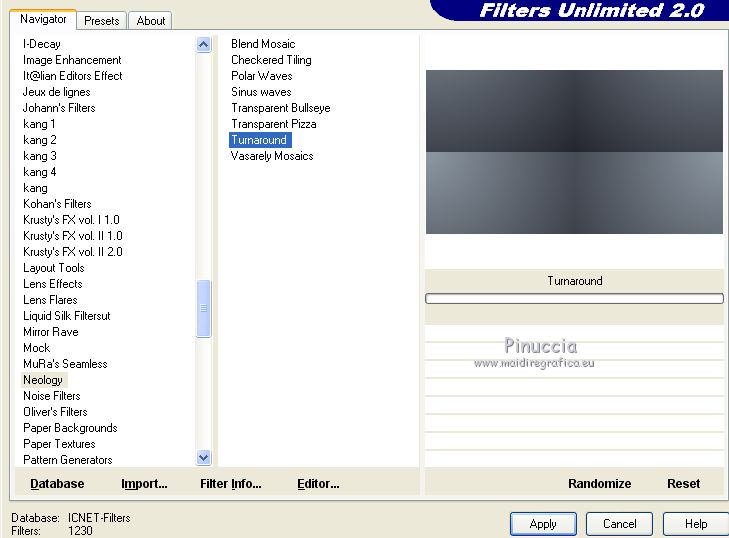Screen dimensions: 729x538
Task: Select kang 4 category
Action: pyautogui.click(x=40, y=172)
